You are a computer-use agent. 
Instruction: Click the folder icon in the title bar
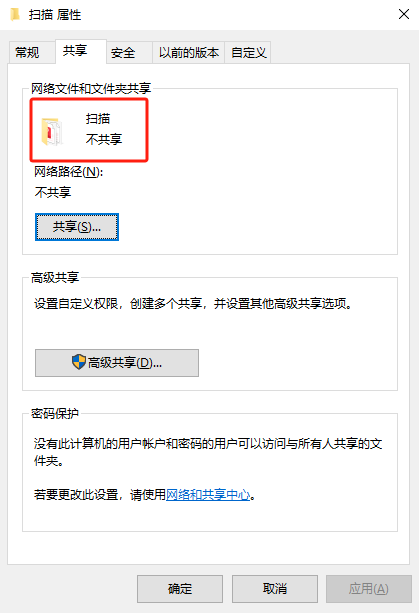pyautogui.click(x=15, y=14)
